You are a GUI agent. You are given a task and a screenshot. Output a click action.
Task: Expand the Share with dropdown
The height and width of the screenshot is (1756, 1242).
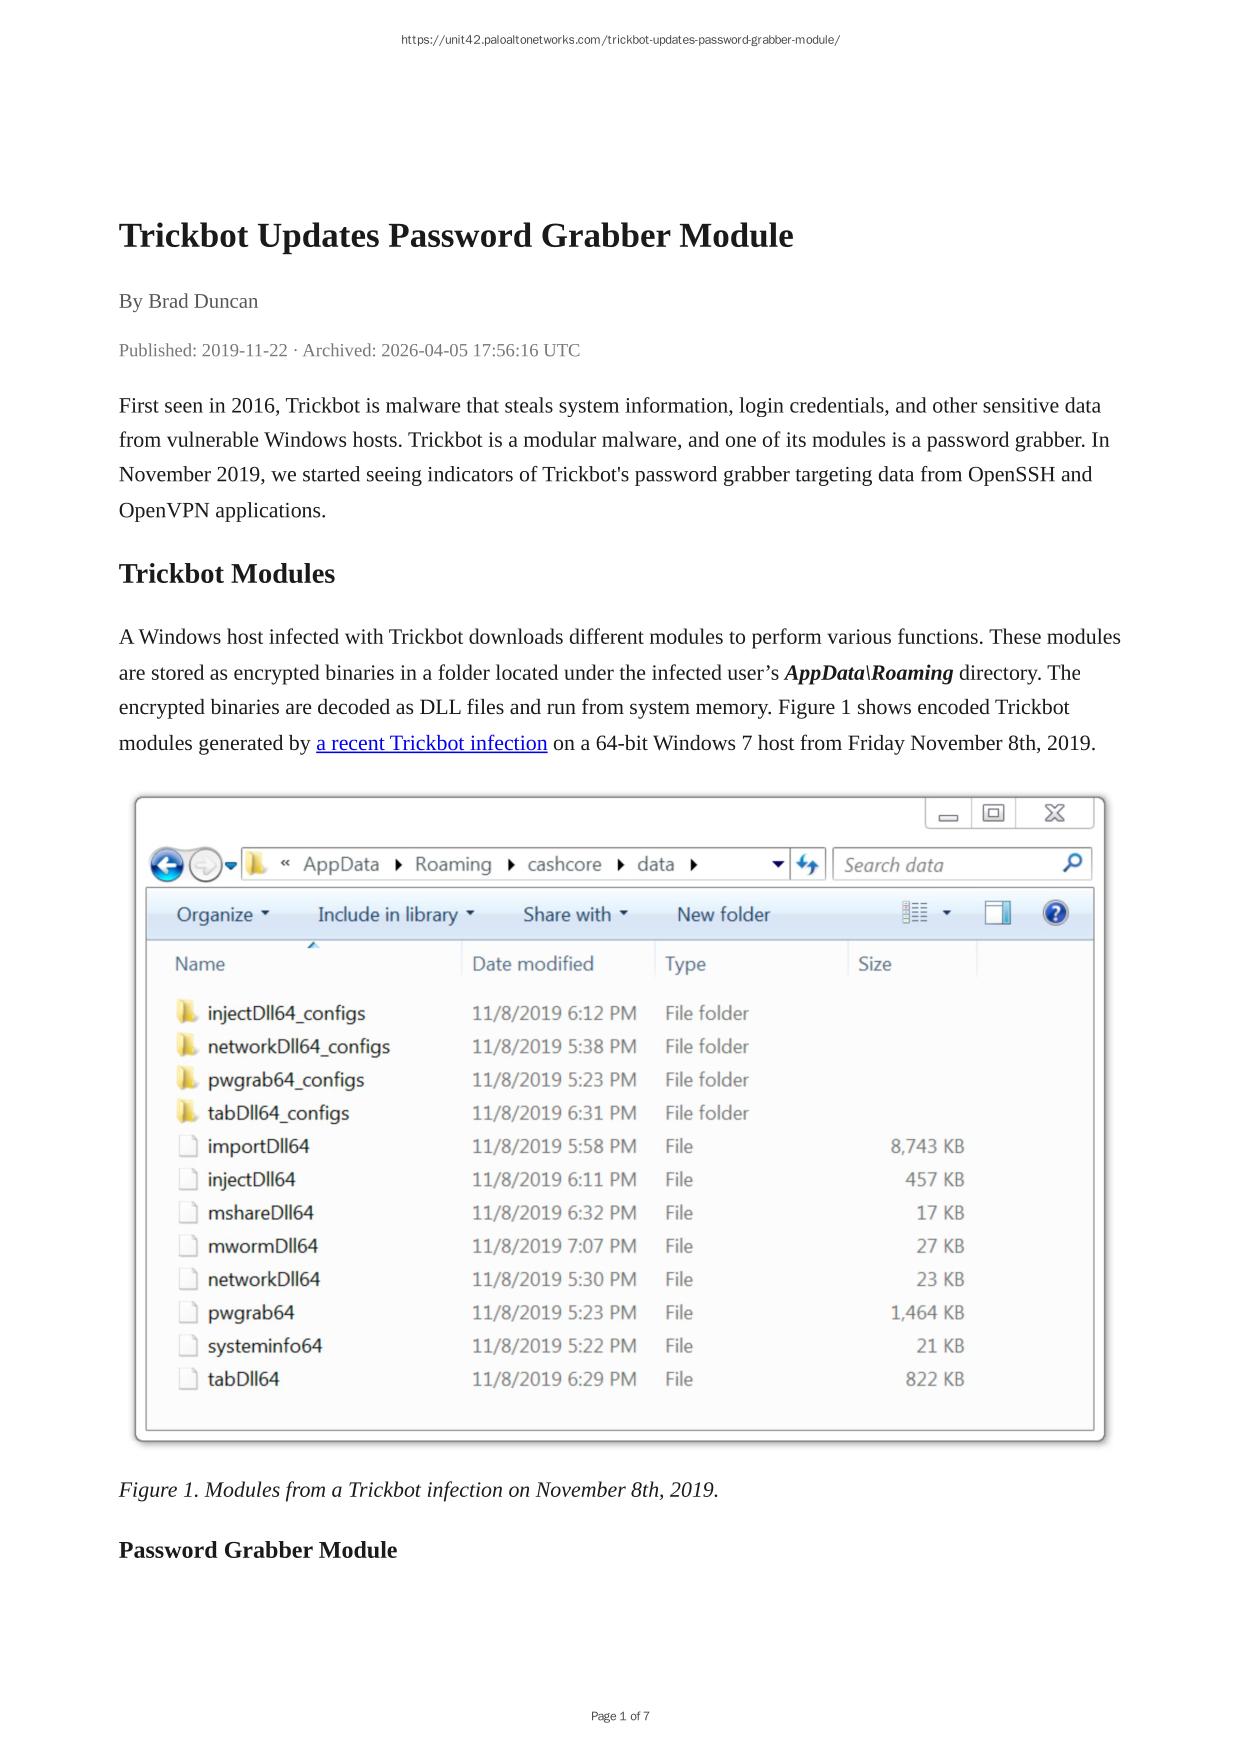pyautogui.click(x=575, y=915)
